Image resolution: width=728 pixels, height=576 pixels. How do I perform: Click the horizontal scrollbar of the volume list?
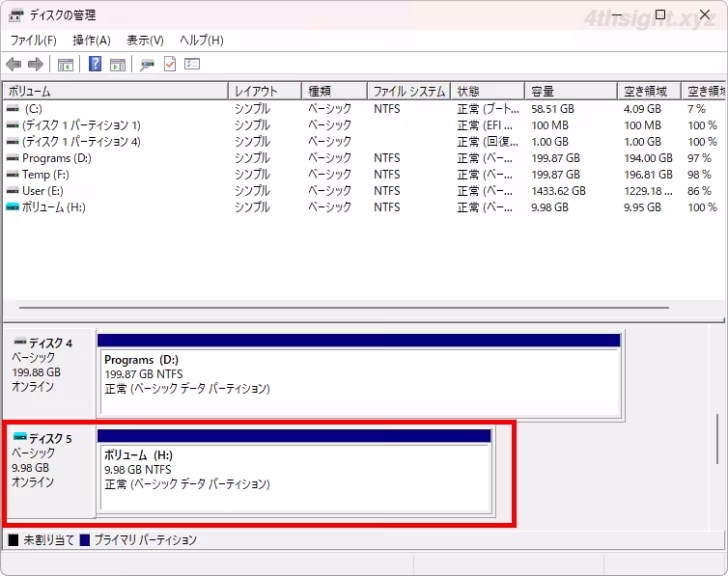pos(344,307)
